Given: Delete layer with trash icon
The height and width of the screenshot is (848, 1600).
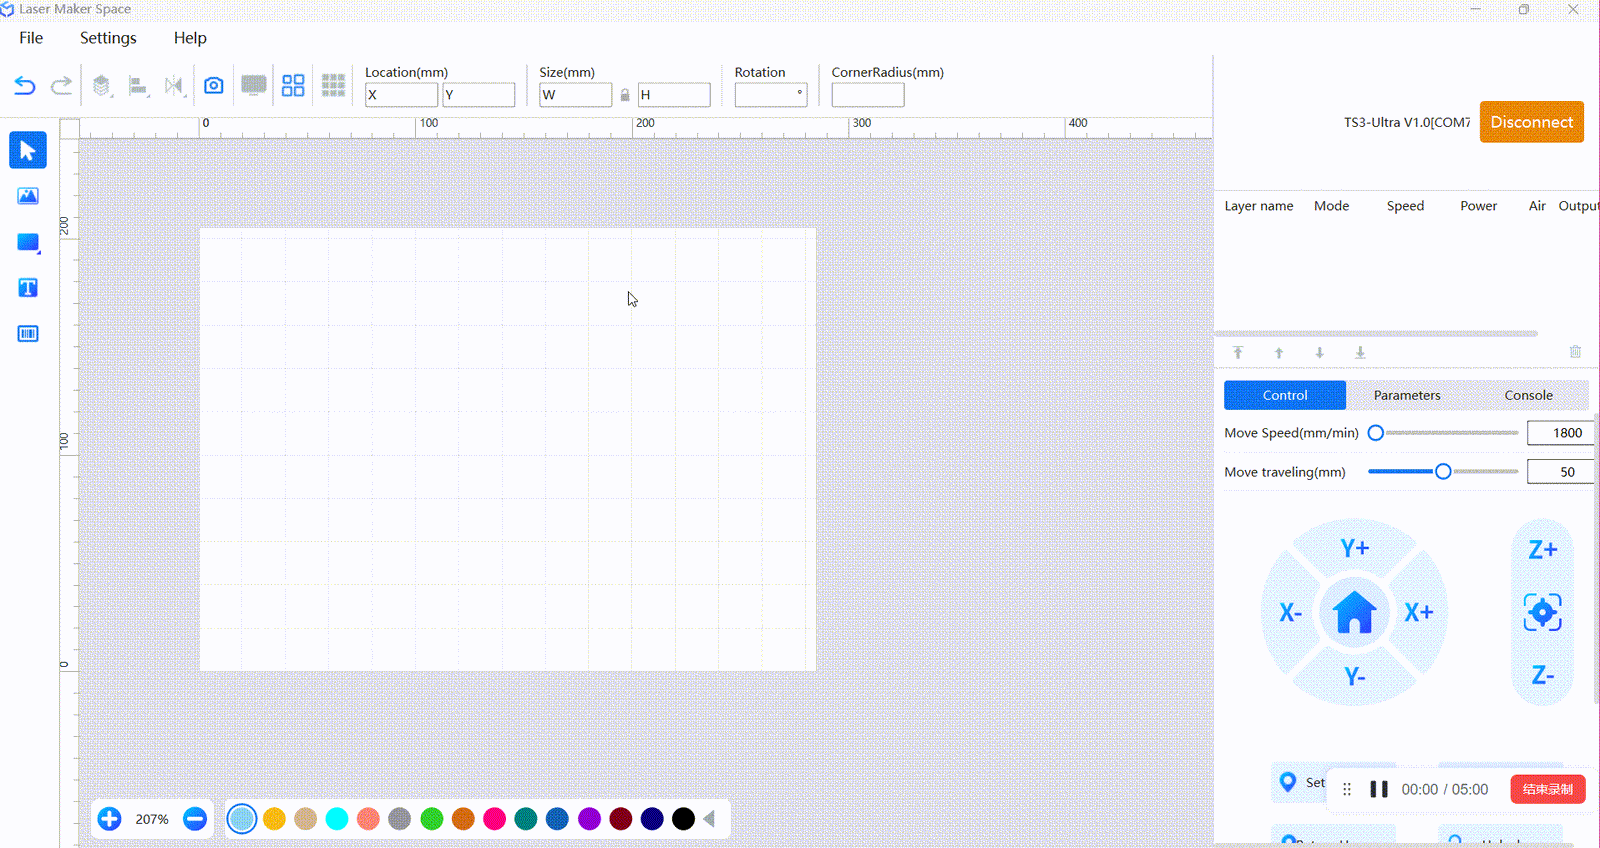Looking at the screenshot, I should 1575,352.
